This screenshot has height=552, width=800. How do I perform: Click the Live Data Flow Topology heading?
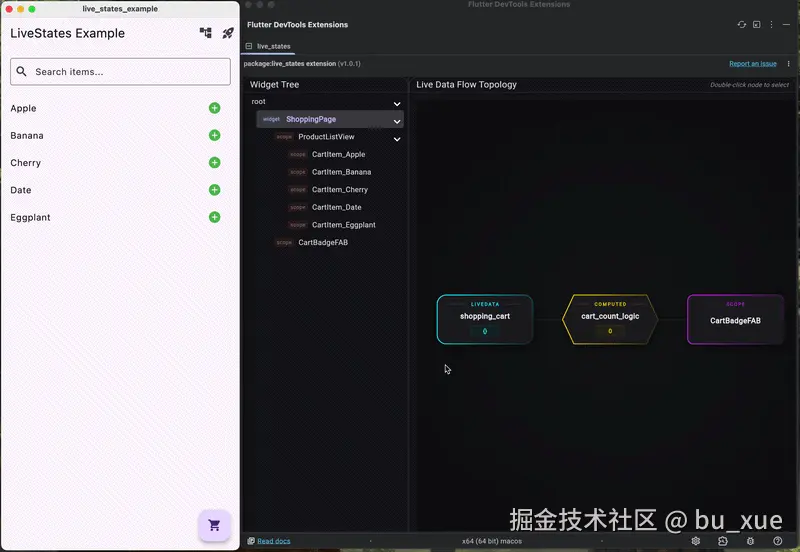(466, 85)
